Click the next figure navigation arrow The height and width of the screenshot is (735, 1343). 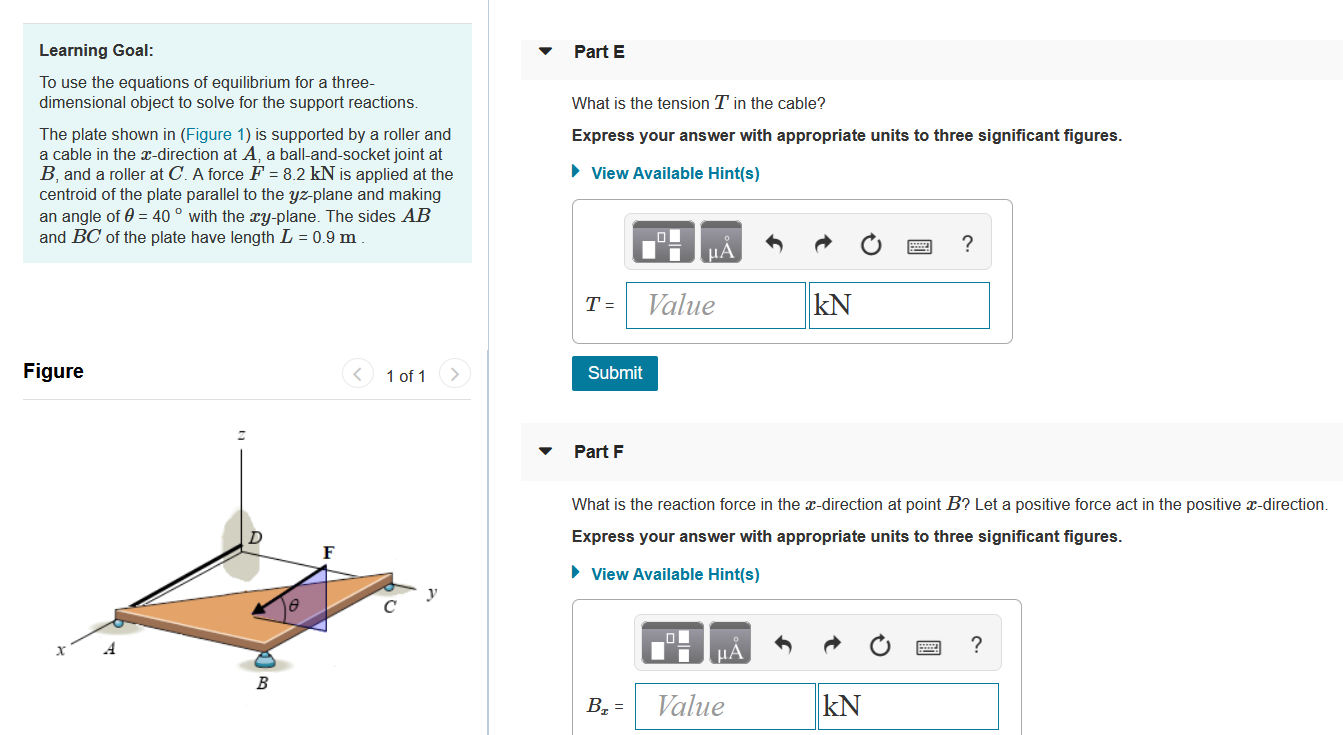pos(455,372)
